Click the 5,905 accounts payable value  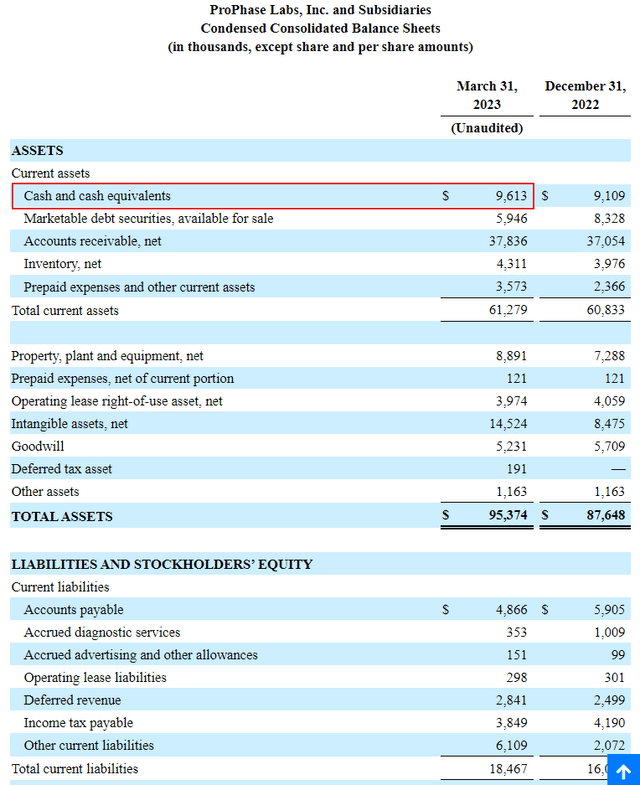tap(609, 610)
